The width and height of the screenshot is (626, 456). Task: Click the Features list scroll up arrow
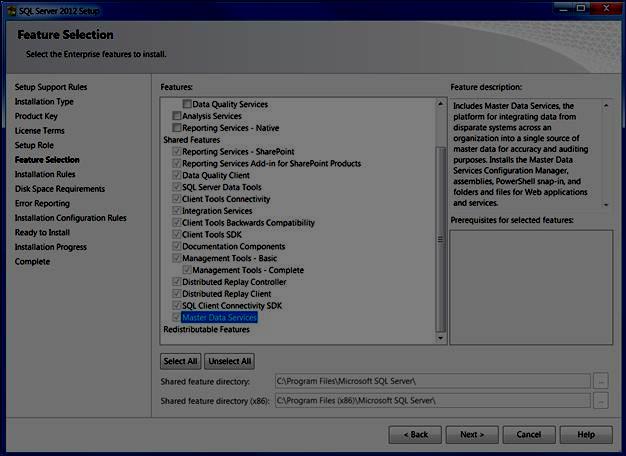(x=440, y=104)
